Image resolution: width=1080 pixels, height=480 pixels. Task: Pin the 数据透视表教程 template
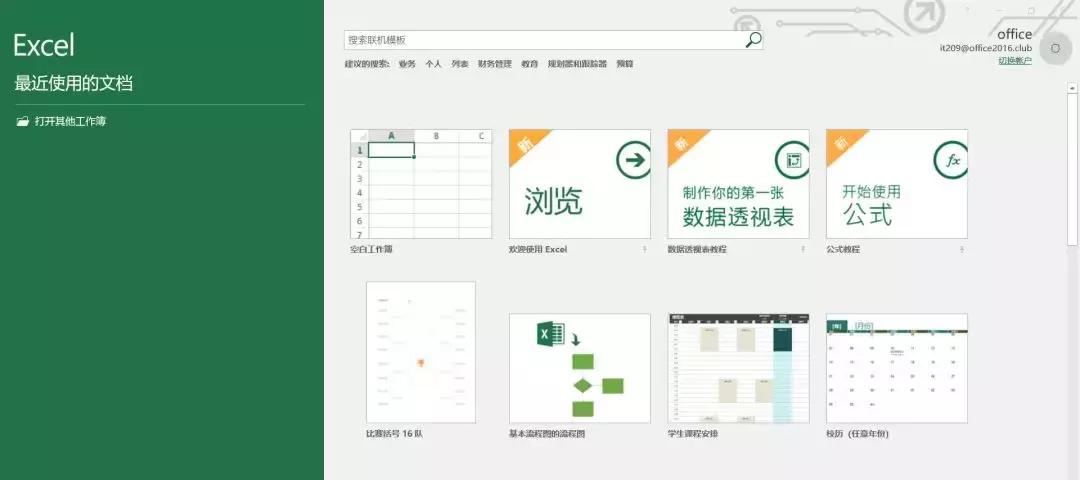[803, 249]
